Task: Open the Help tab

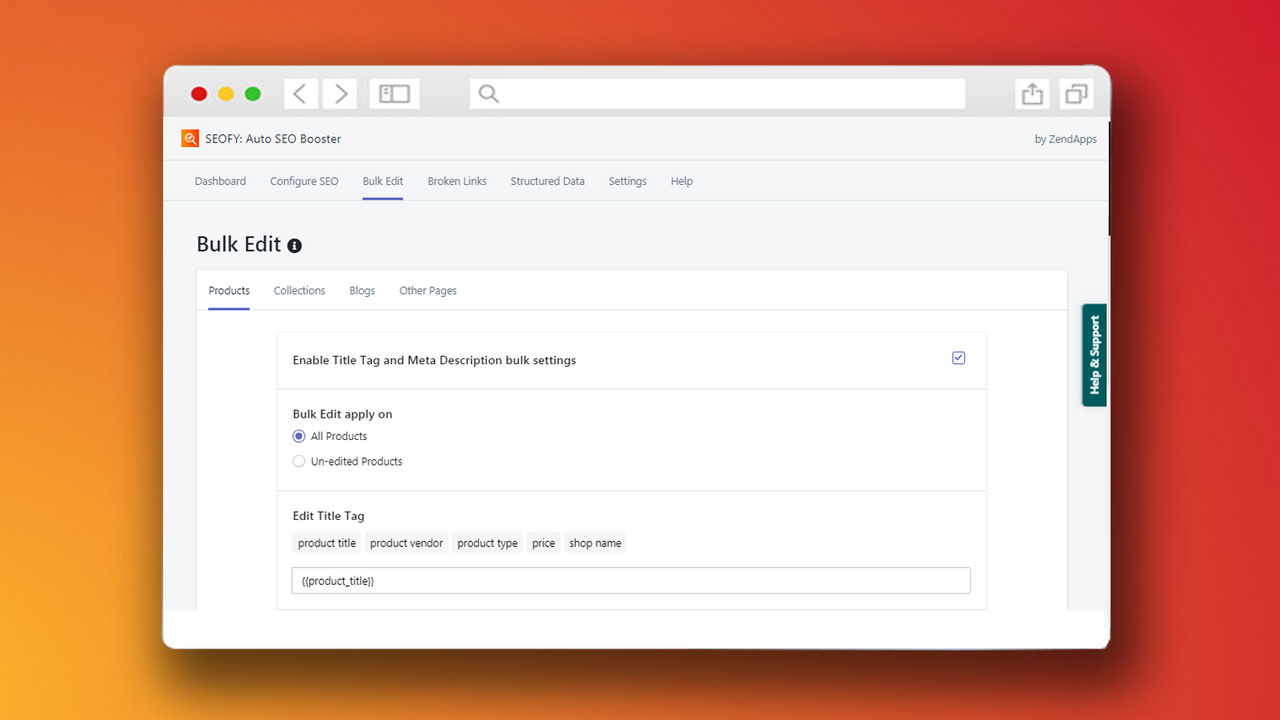Action: click(682, 181)
